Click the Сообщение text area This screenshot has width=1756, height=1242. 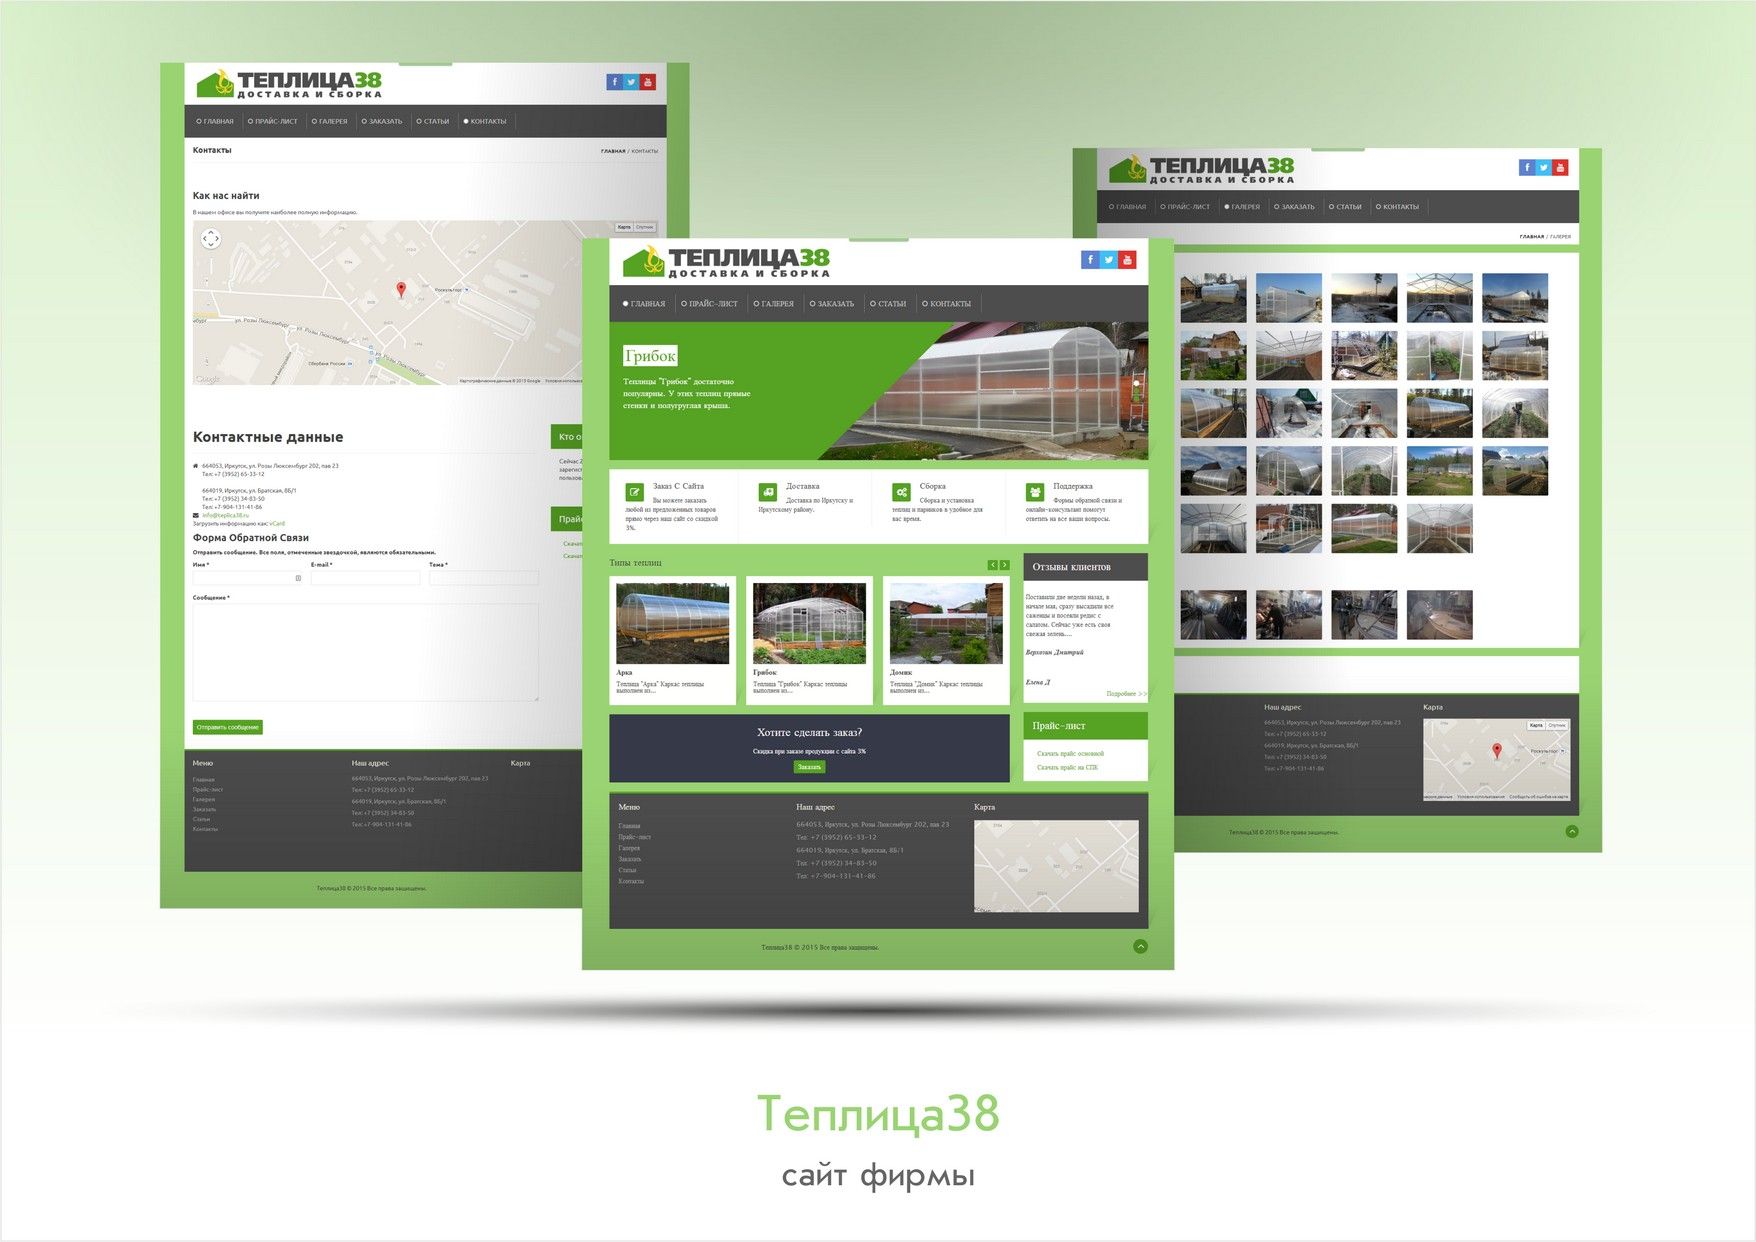click(365, 651)
